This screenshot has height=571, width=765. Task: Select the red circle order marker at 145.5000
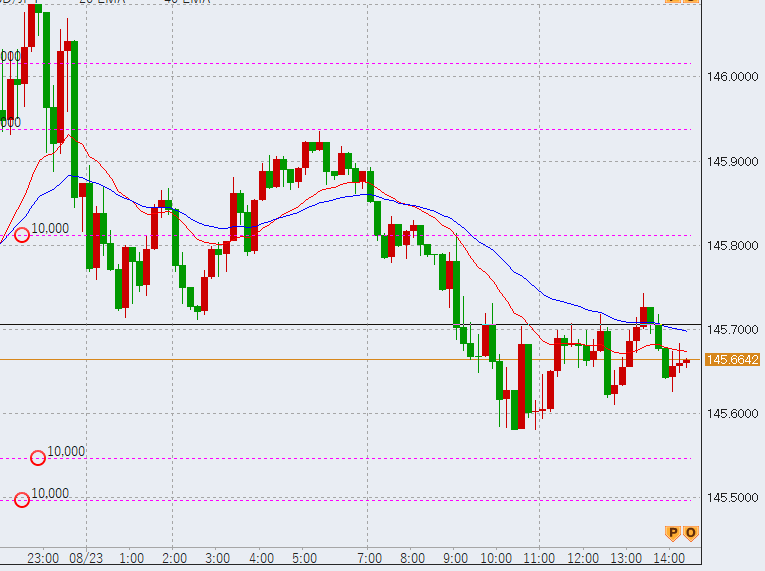pos(22,500)
